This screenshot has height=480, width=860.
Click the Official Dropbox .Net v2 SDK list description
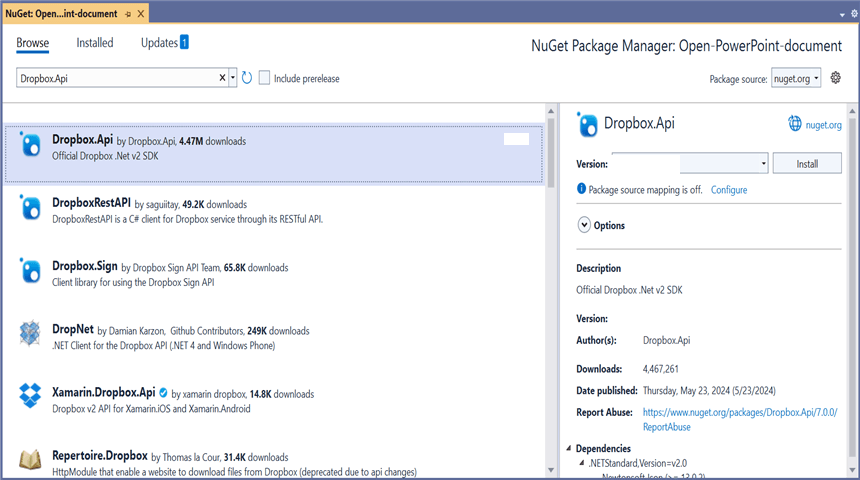click(x=105, y=156)
